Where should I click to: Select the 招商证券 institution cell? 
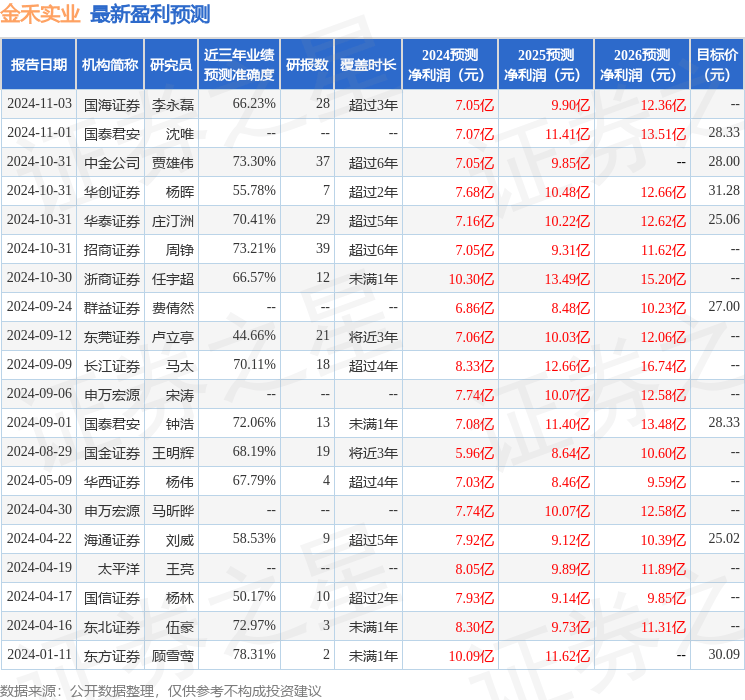point(112,250)
